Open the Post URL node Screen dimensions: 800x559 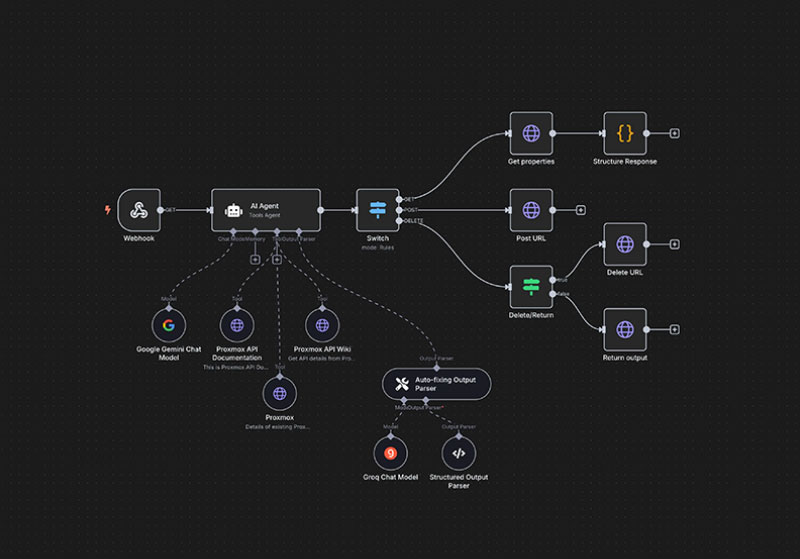tap(531, 210)
